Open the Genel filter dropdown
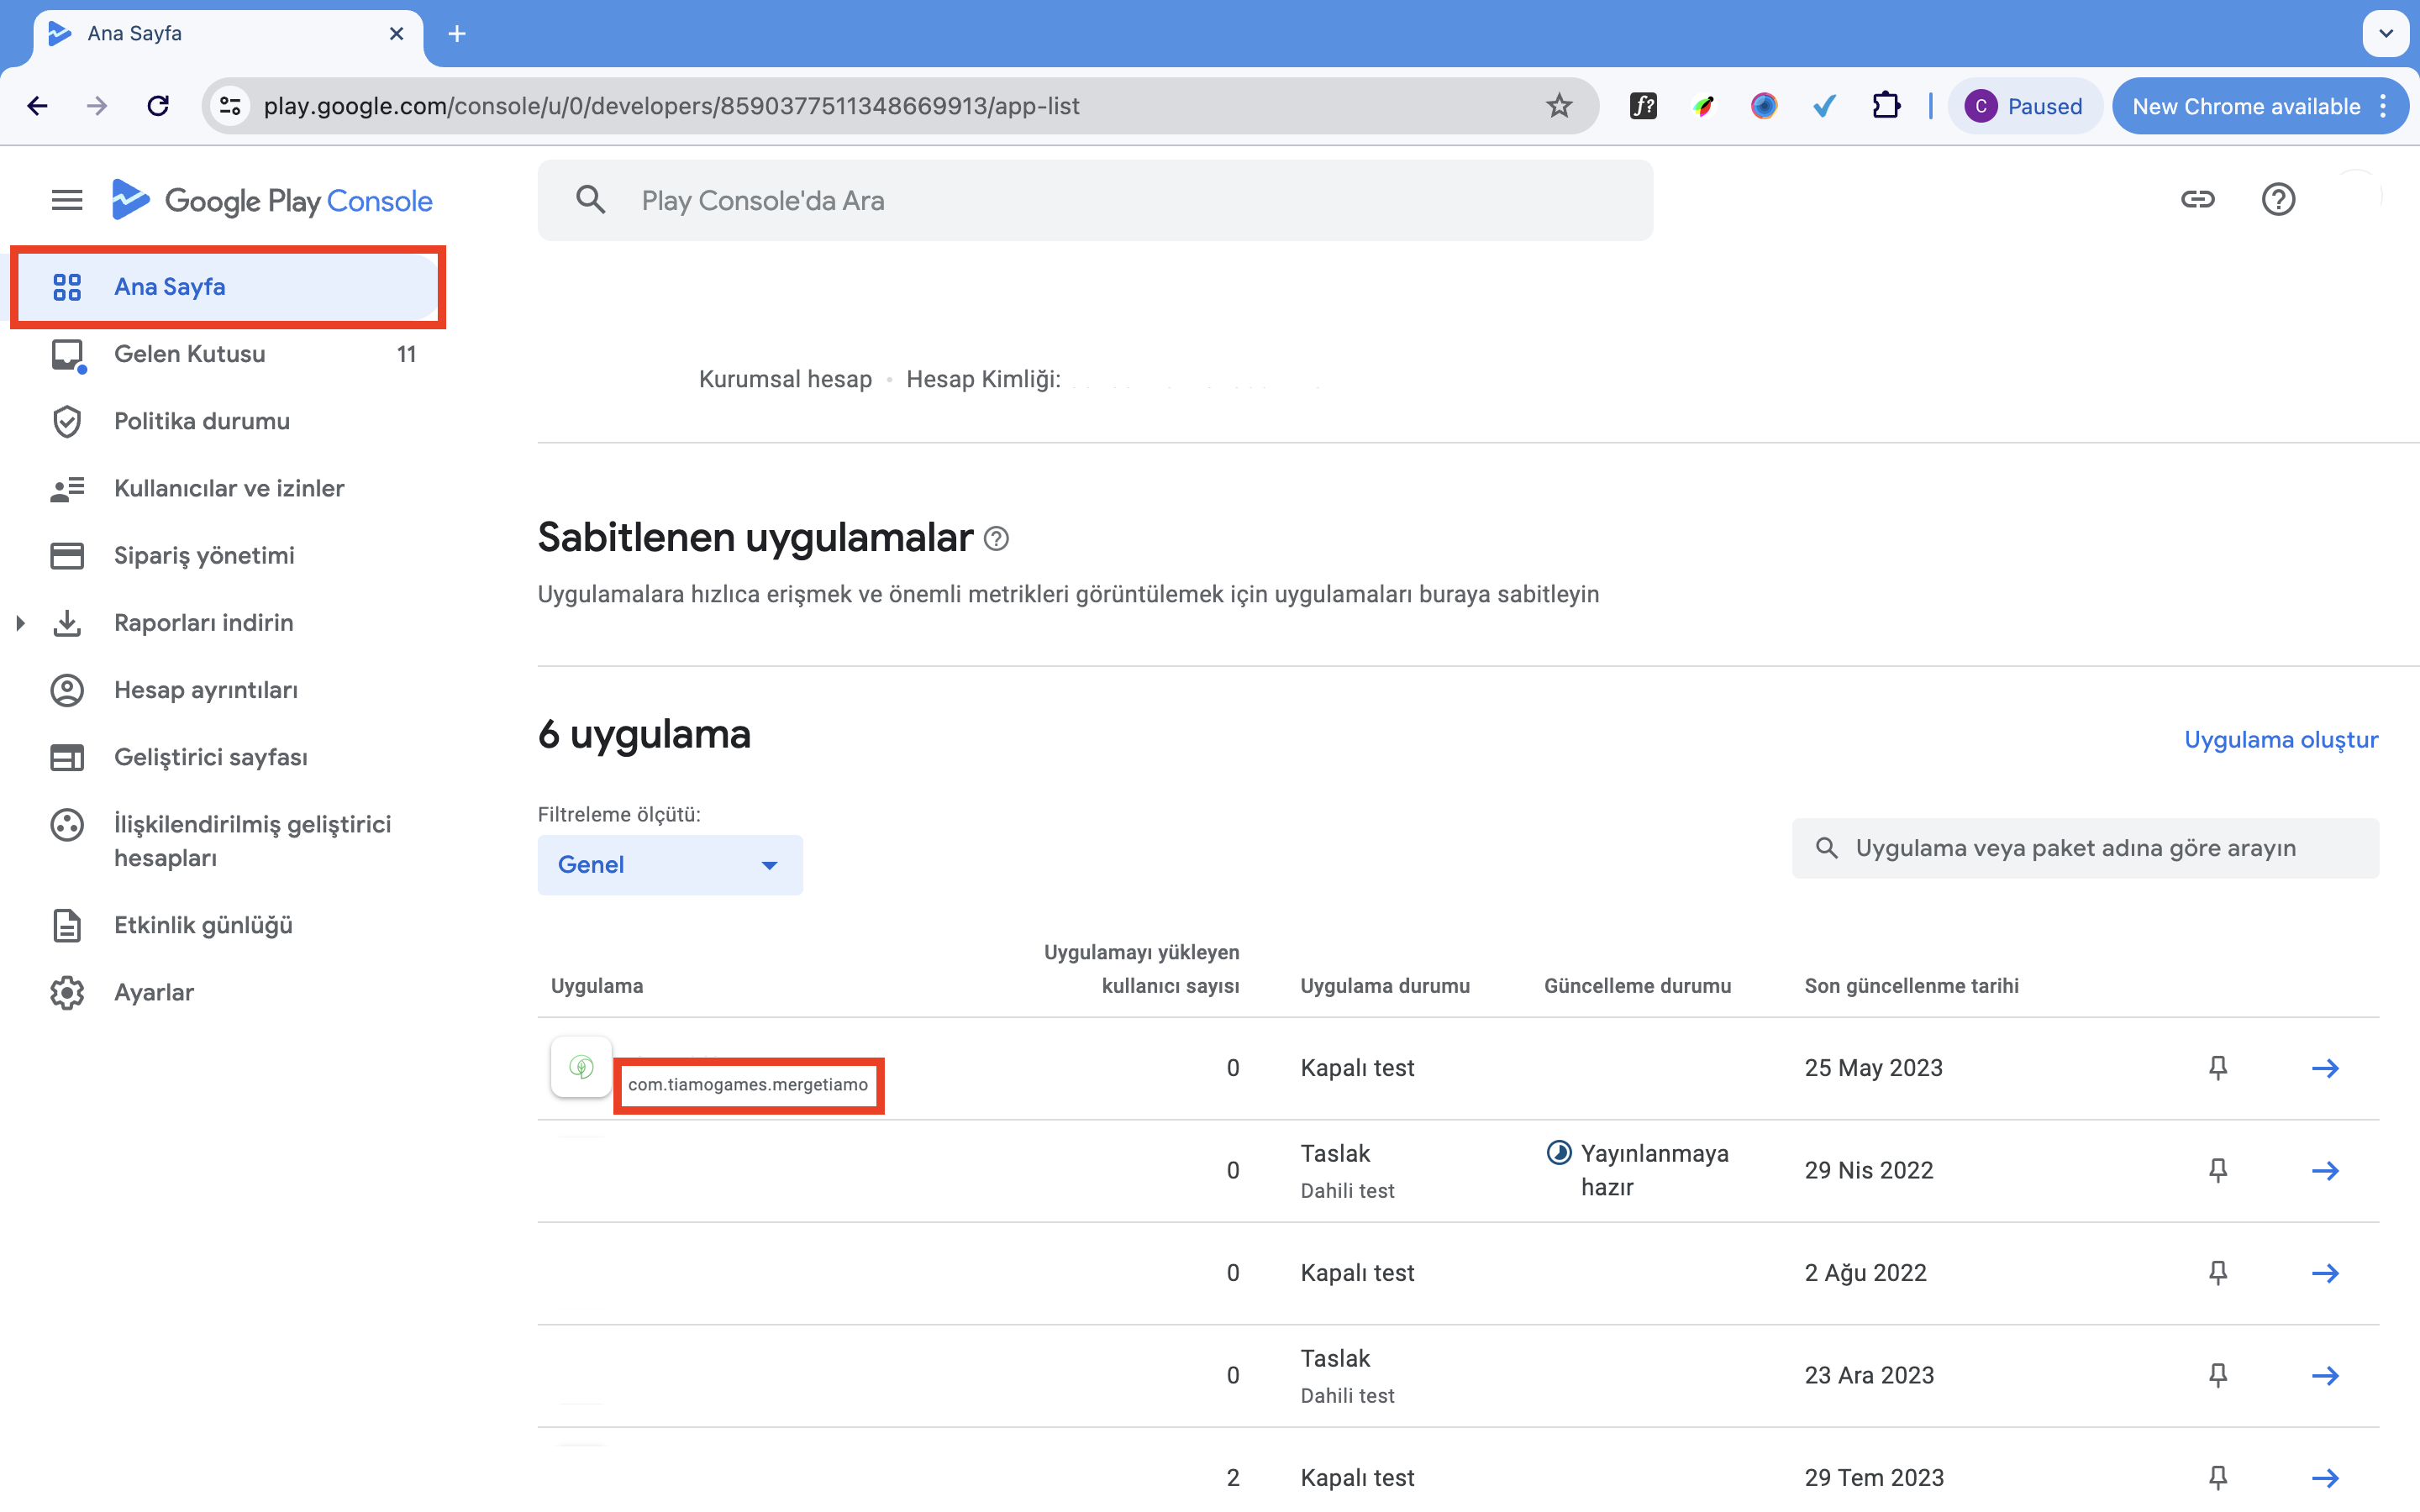2420x1512 pixels. 670,865
